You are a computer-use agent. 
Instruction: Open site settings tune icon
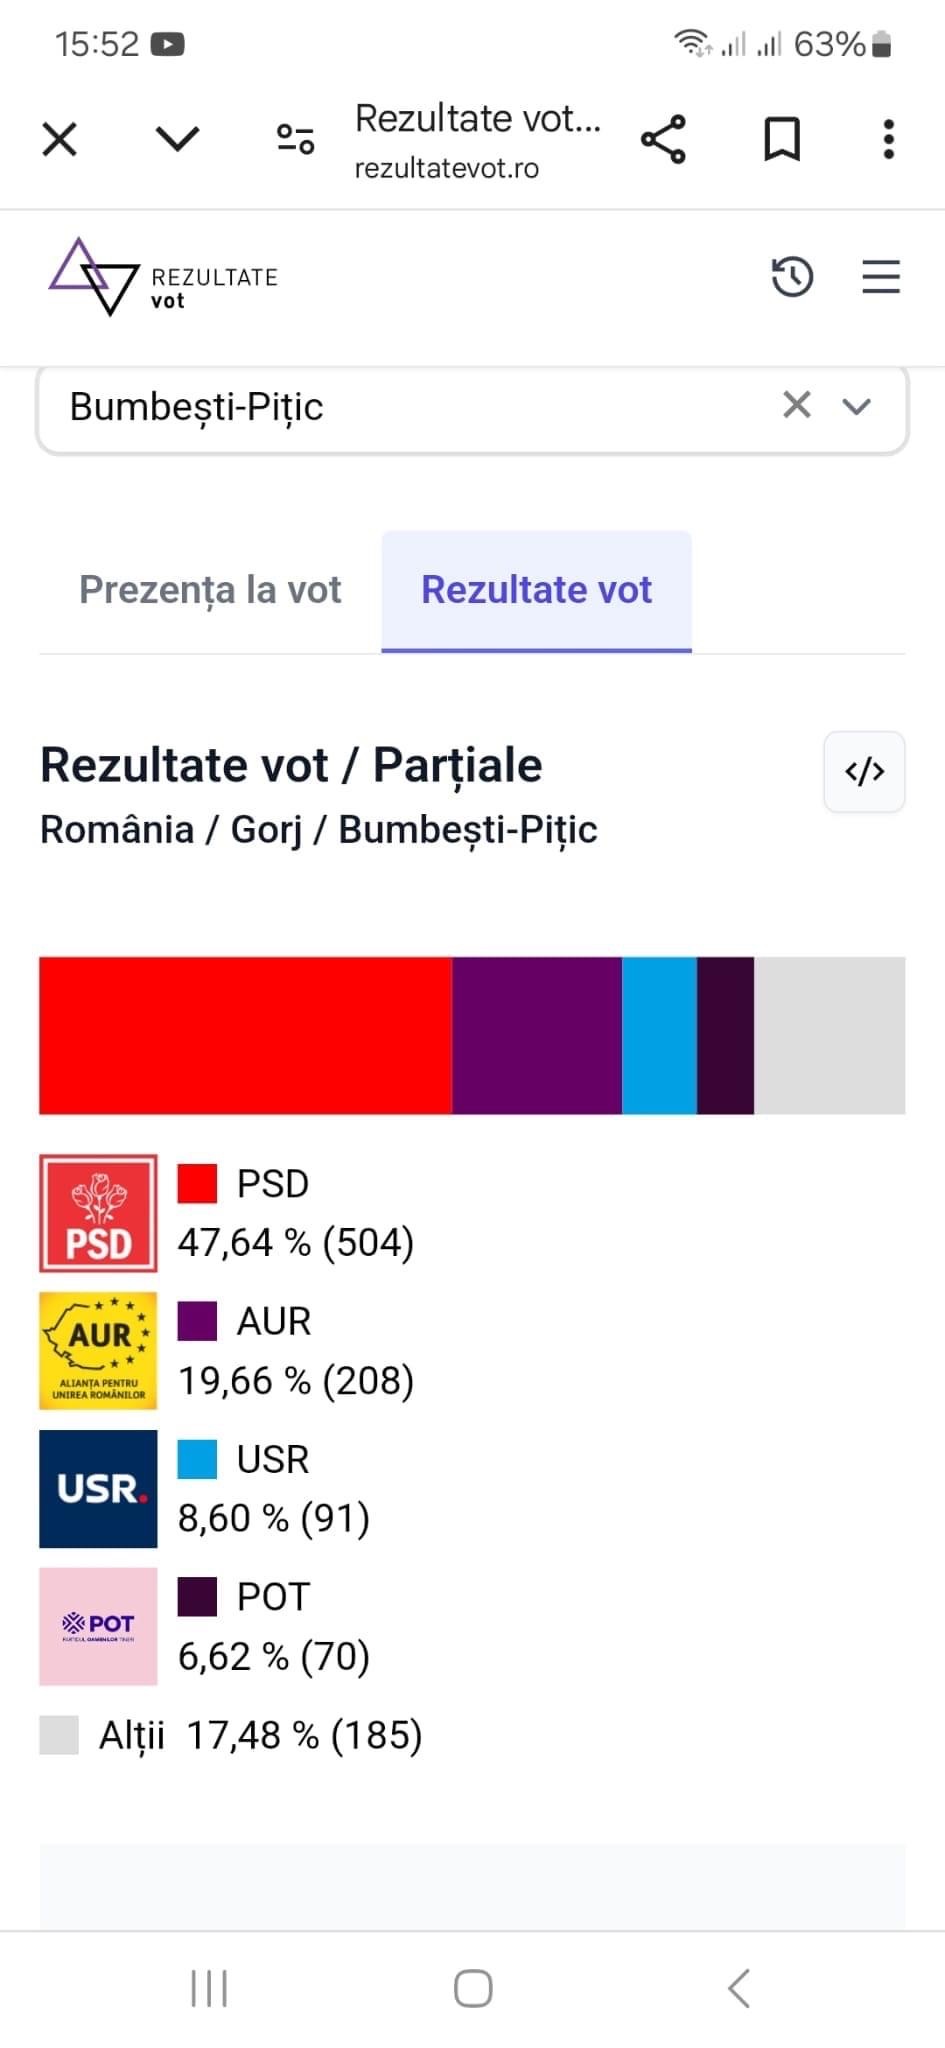(x=296, y=139)
